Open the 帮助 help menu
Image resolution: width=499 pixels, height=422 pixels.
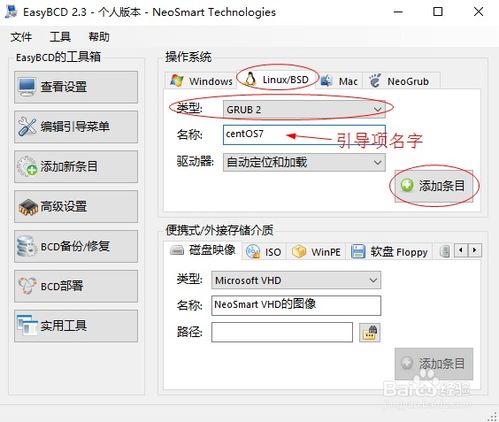coord(99,37)
